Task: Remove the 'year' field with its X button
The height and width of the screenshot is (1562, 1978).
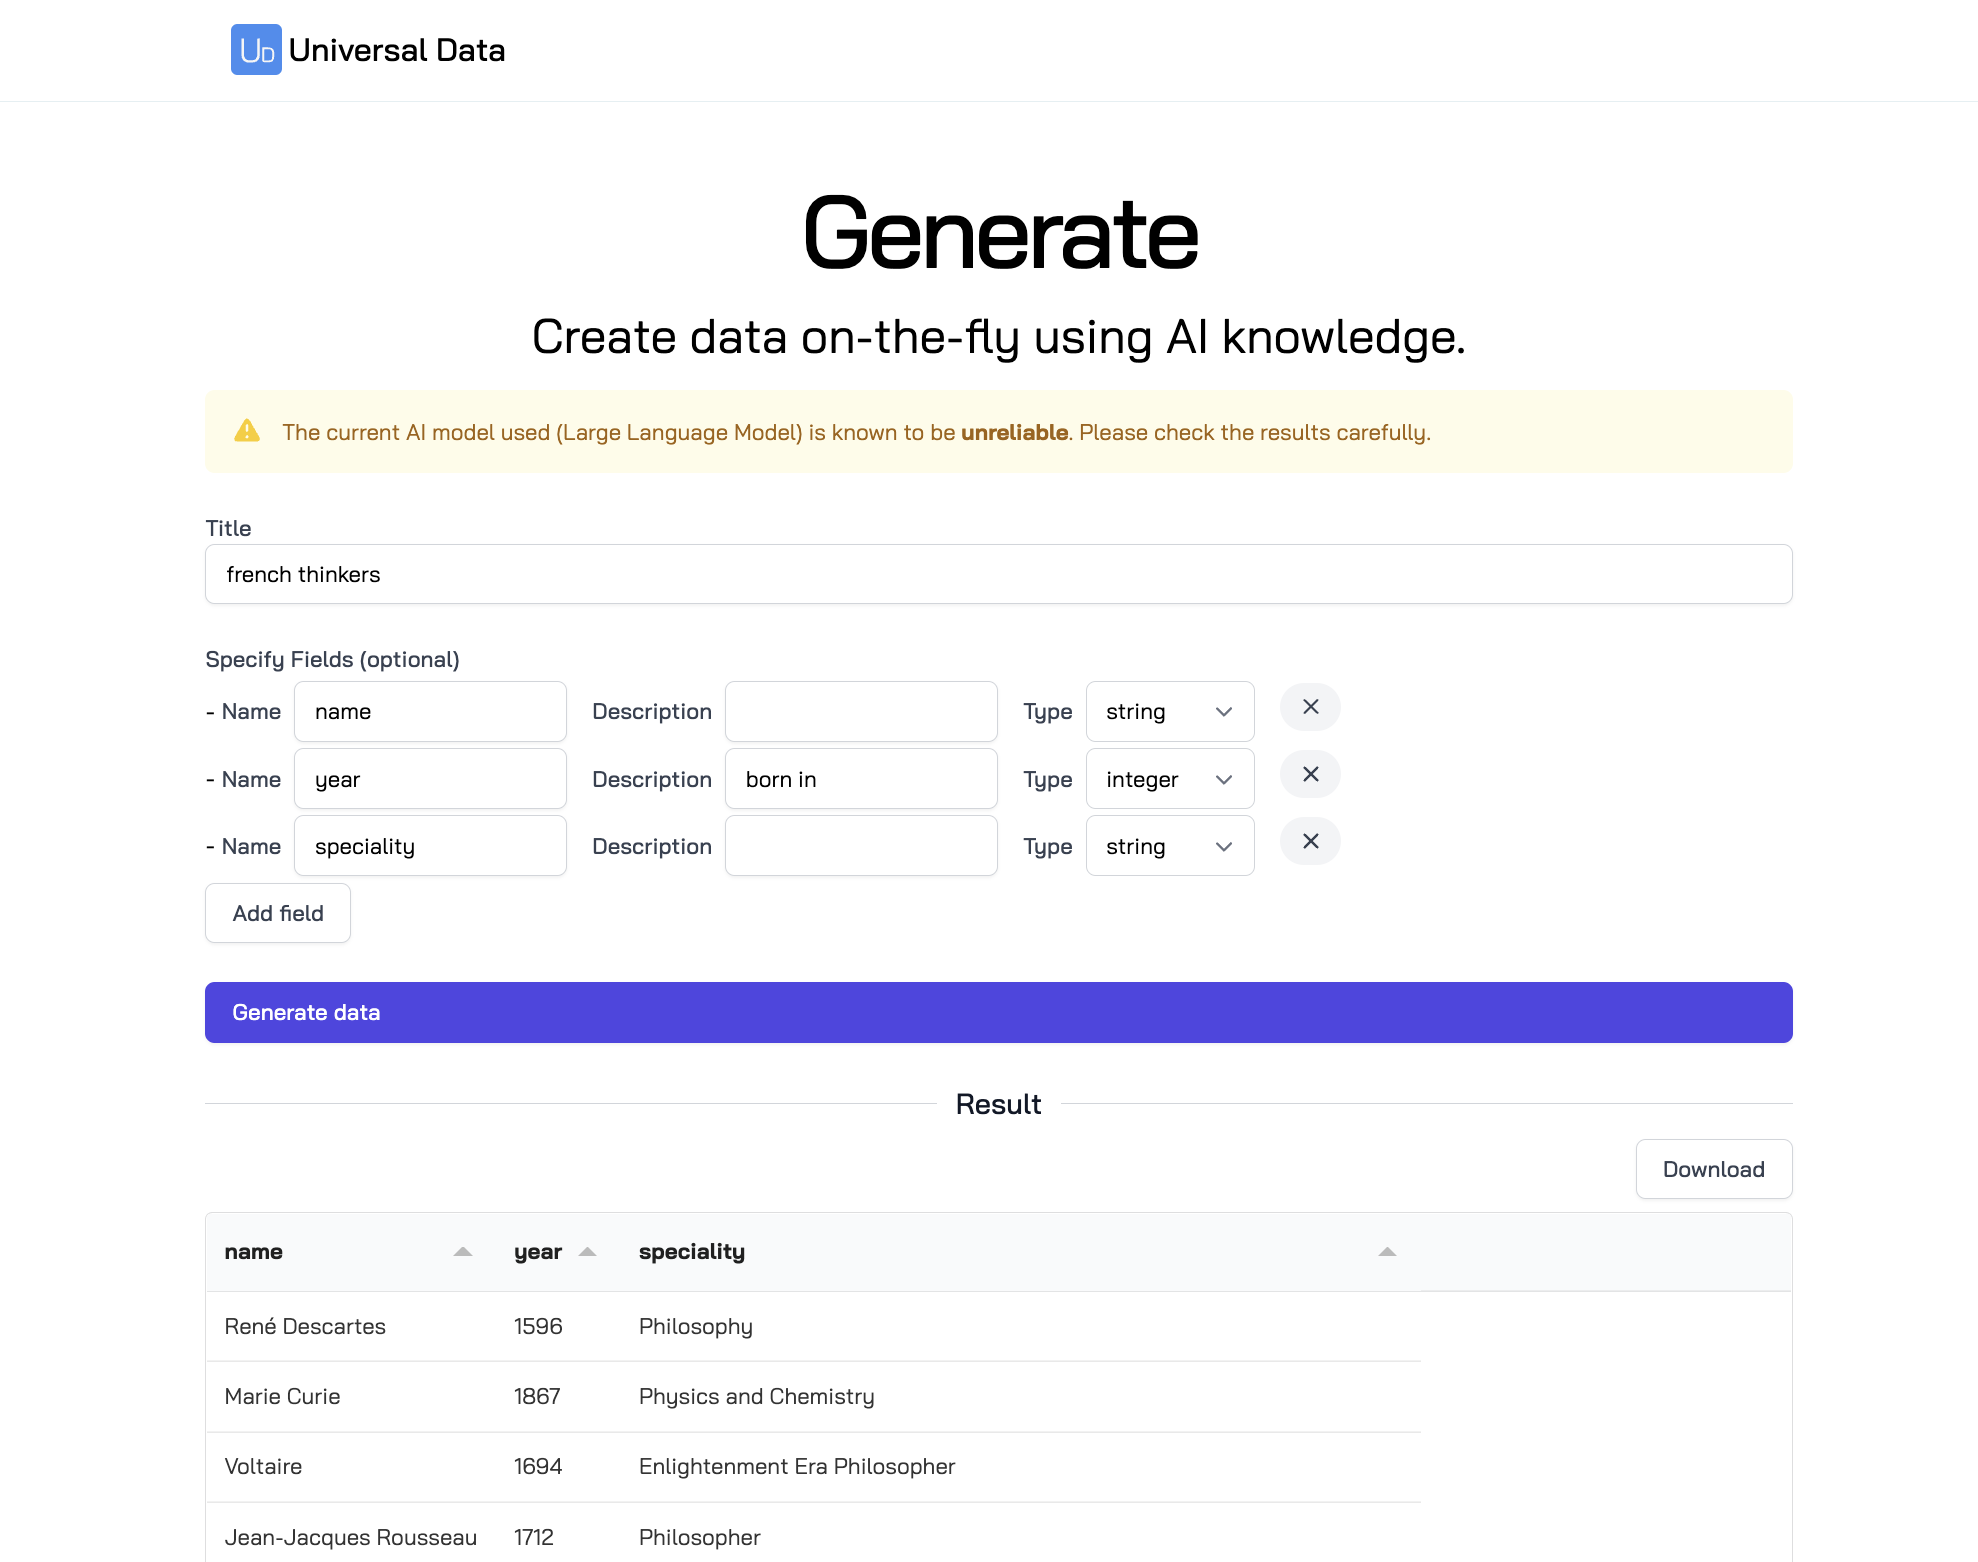Action: pos(1310,774)
